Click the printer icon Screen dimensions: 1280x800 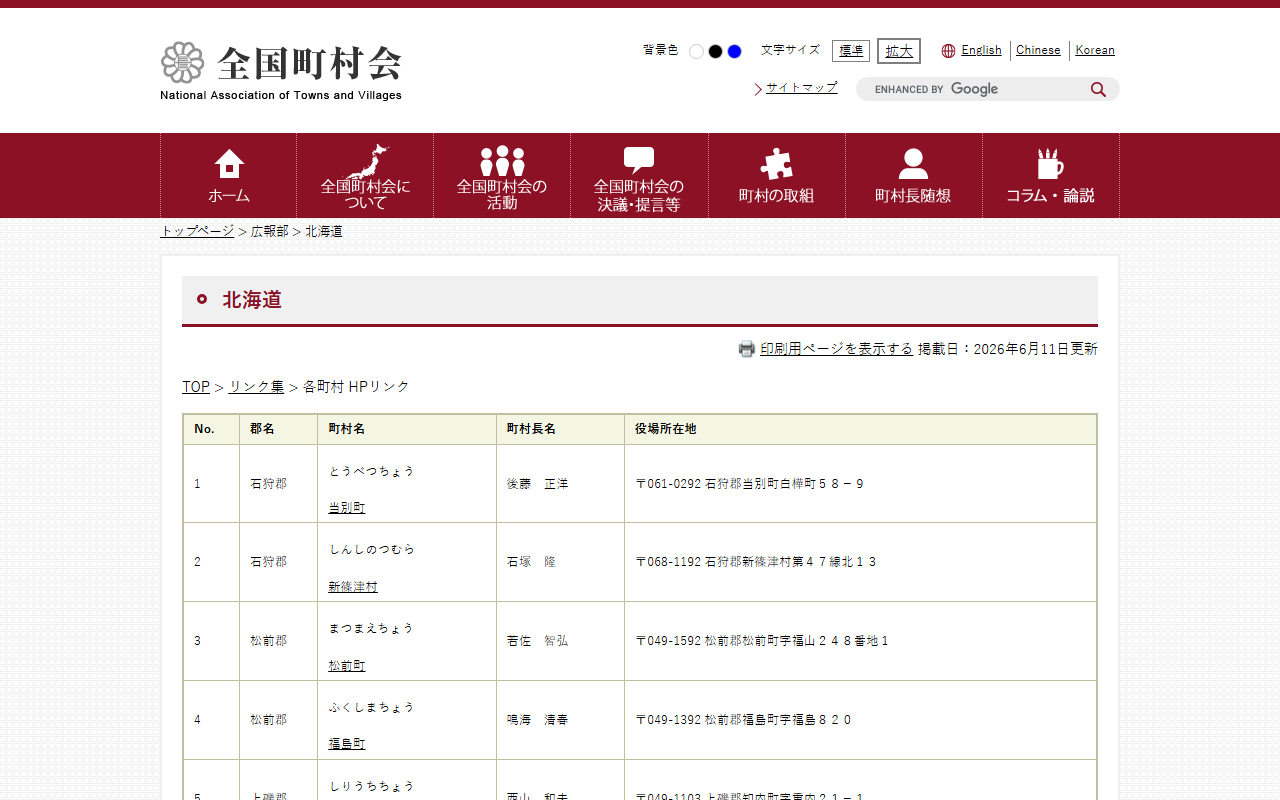coord(747,349)
